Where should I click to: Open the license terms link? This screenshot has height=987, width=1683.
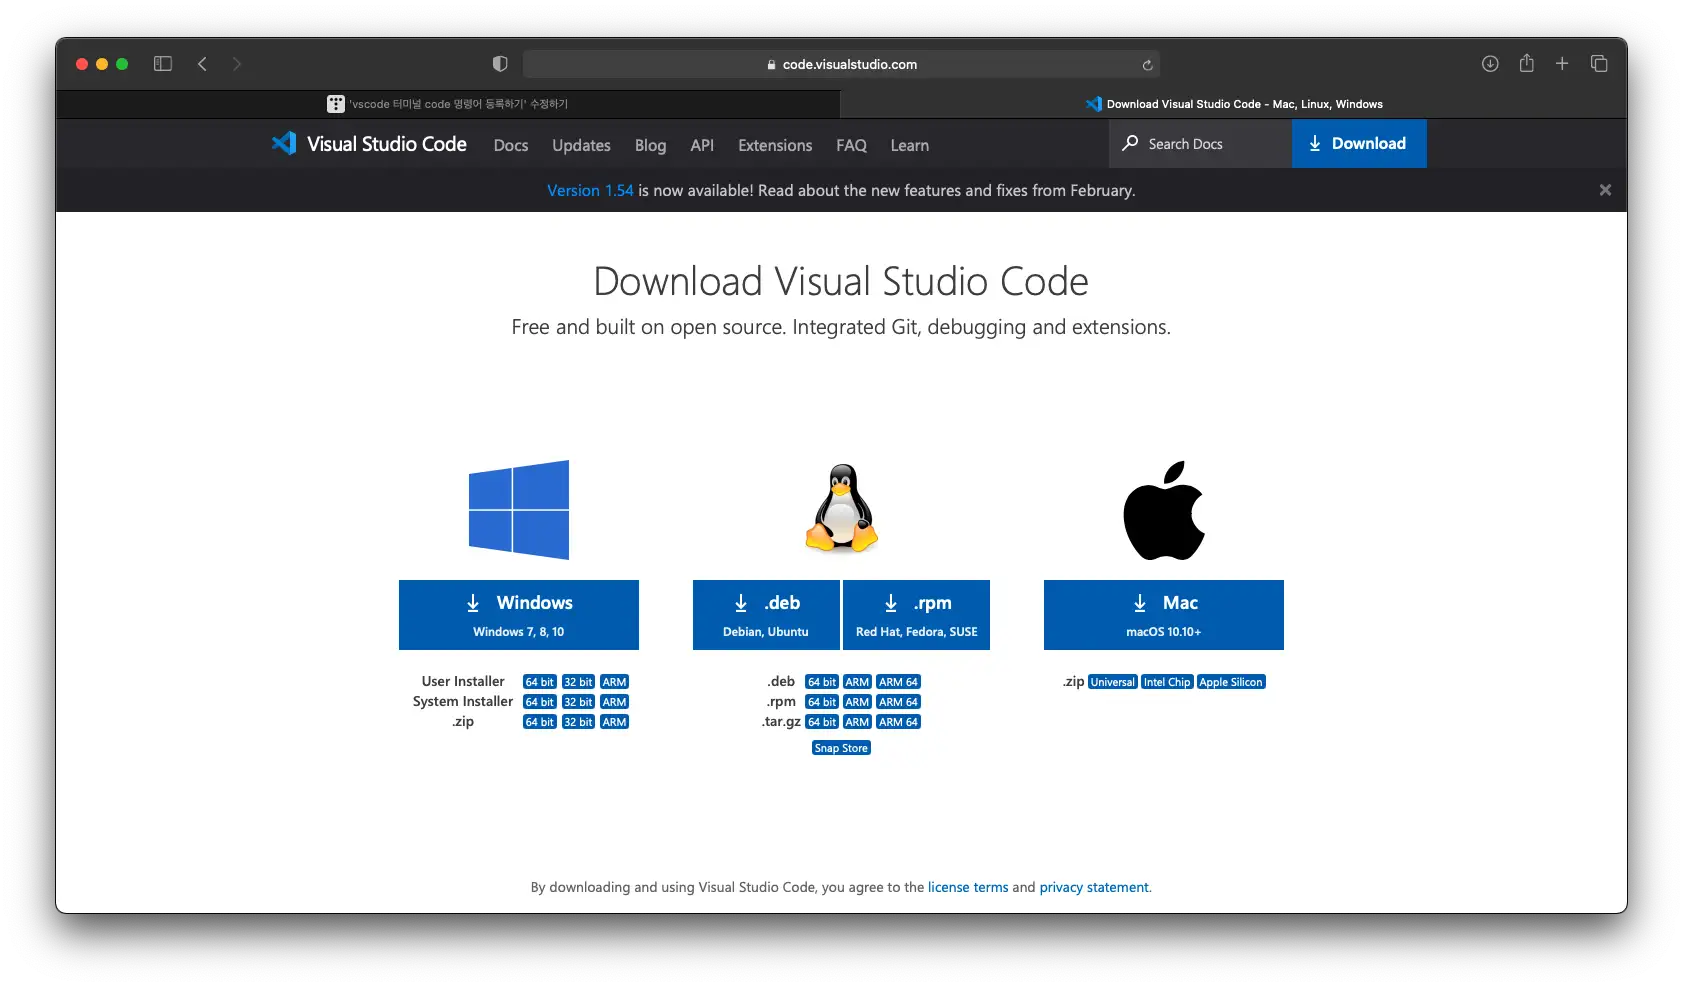pos(968,887)
